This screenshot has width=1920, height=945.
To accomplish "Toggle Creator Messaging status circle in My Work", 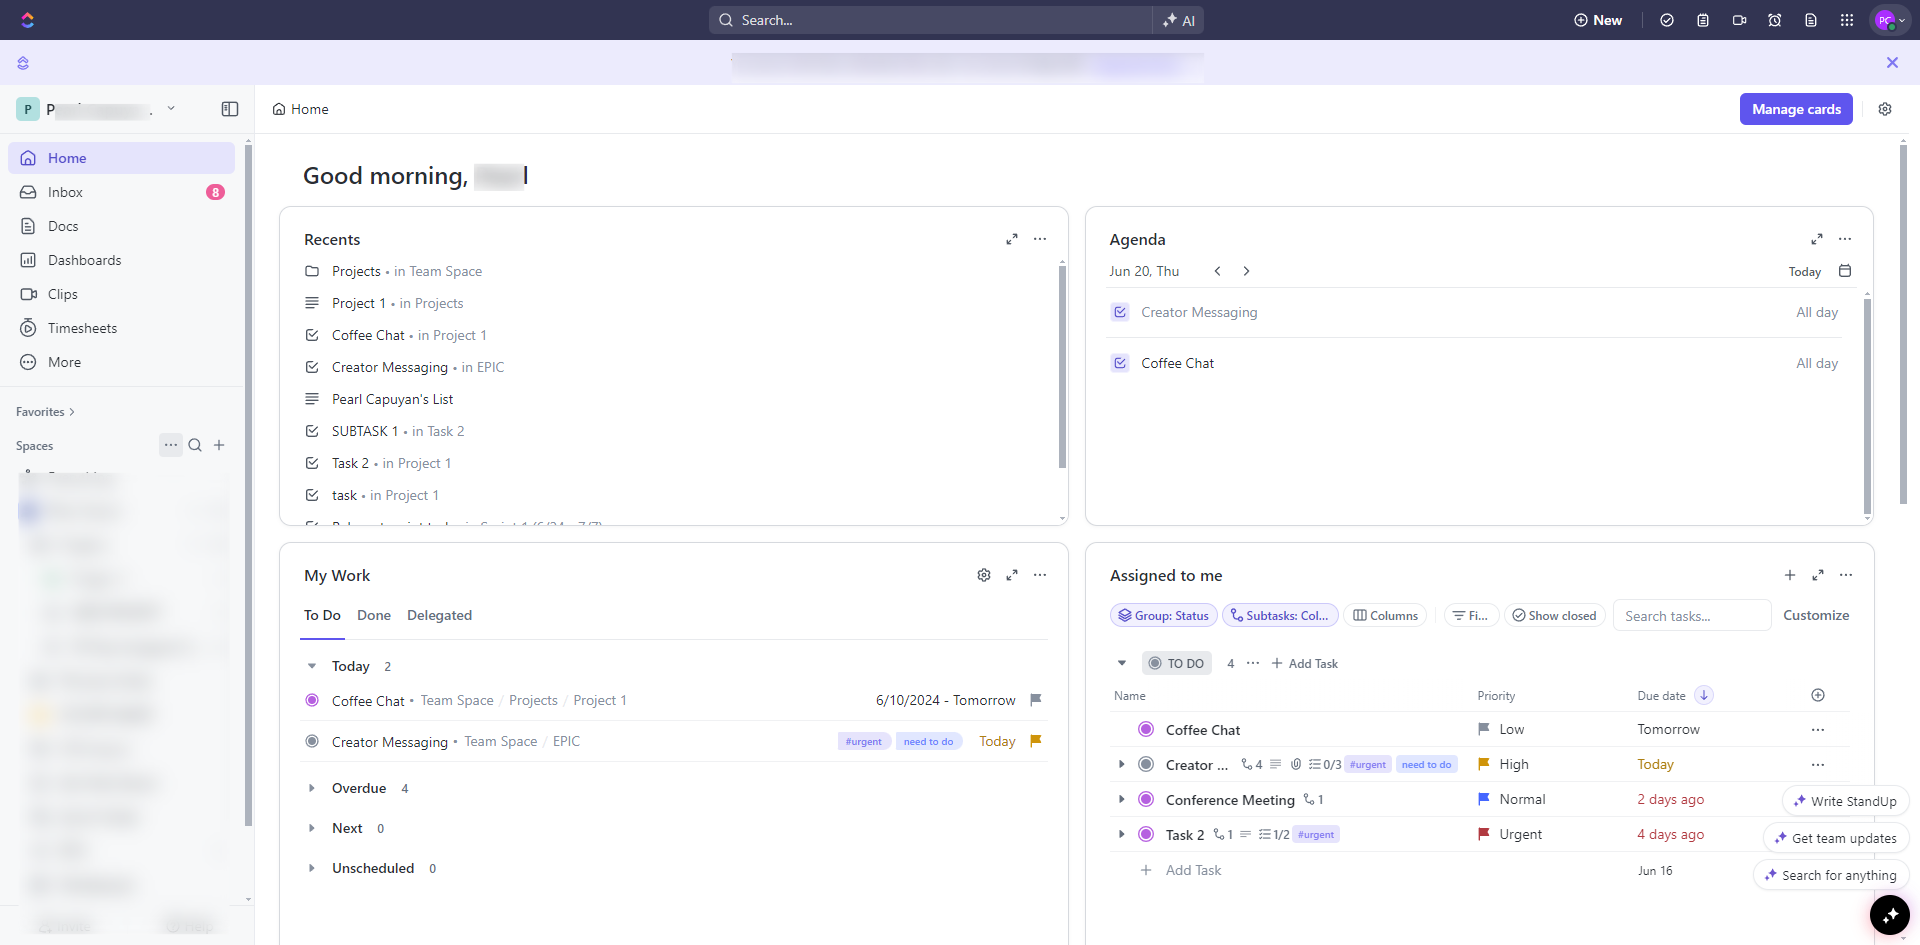I will point(312,741).
